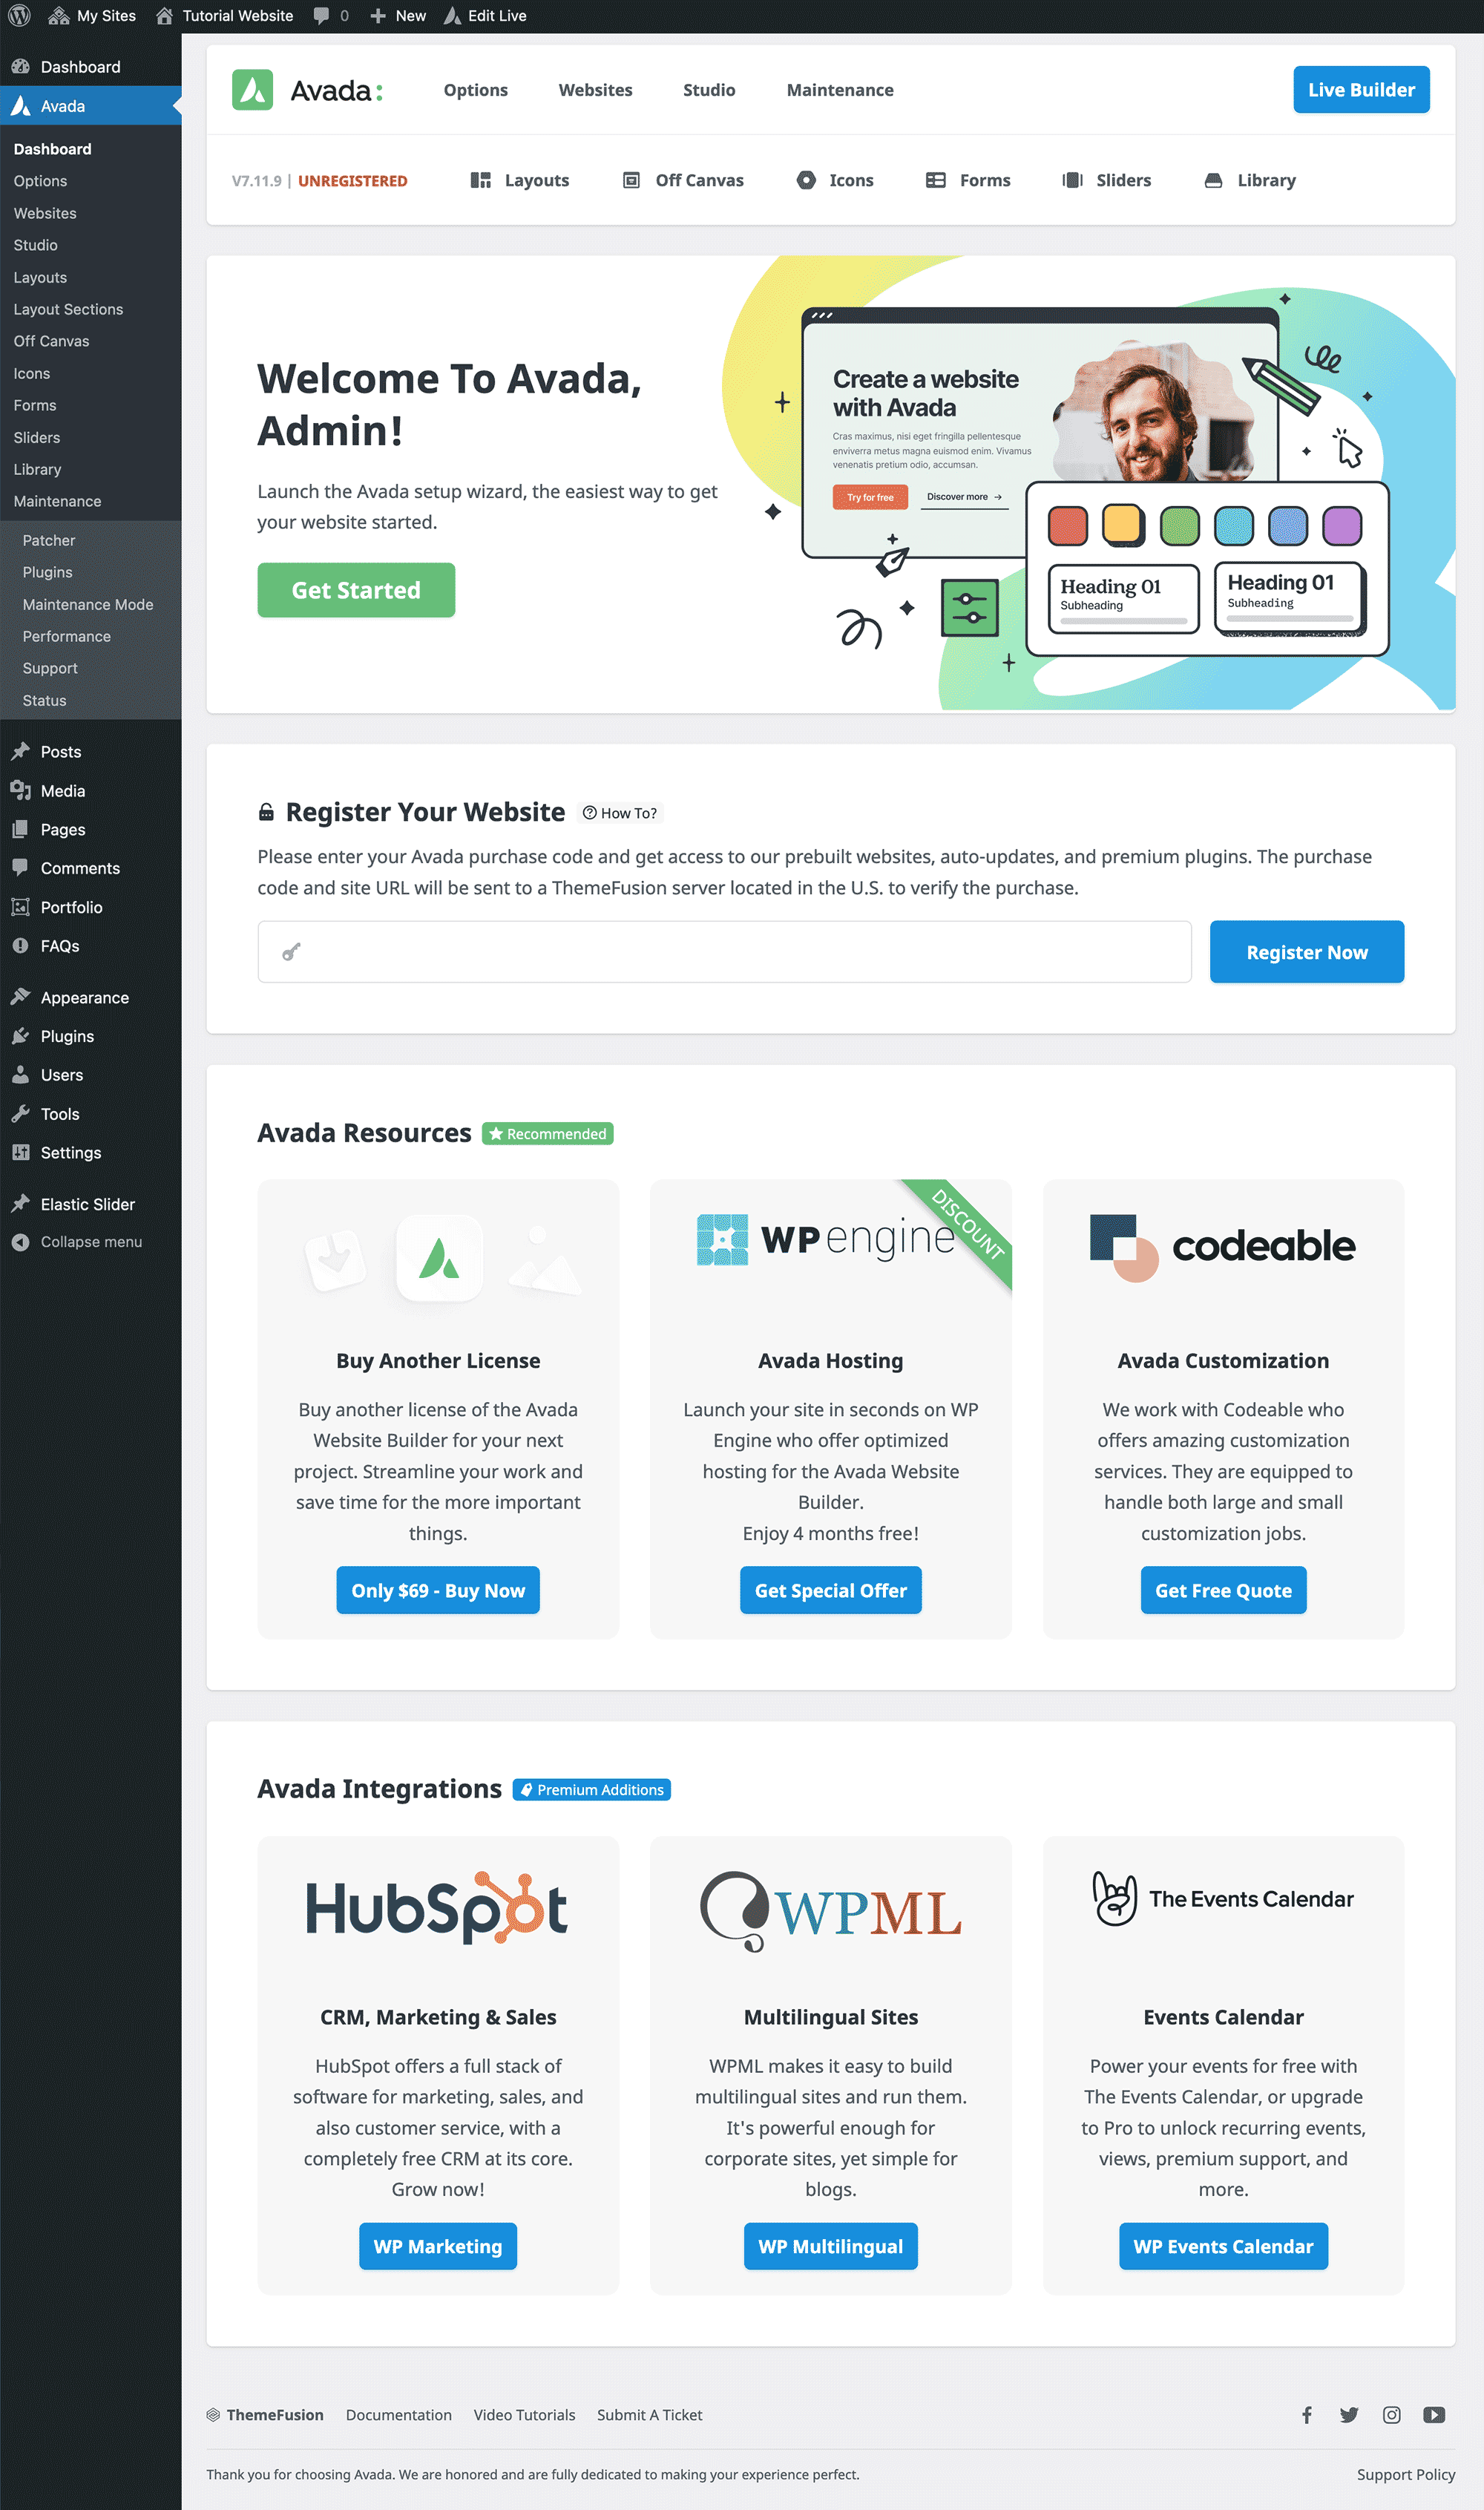This screenshot has height=2510, width=1484.
Task: Click the Facebook icon in footer
Action: (1306, 2415)
